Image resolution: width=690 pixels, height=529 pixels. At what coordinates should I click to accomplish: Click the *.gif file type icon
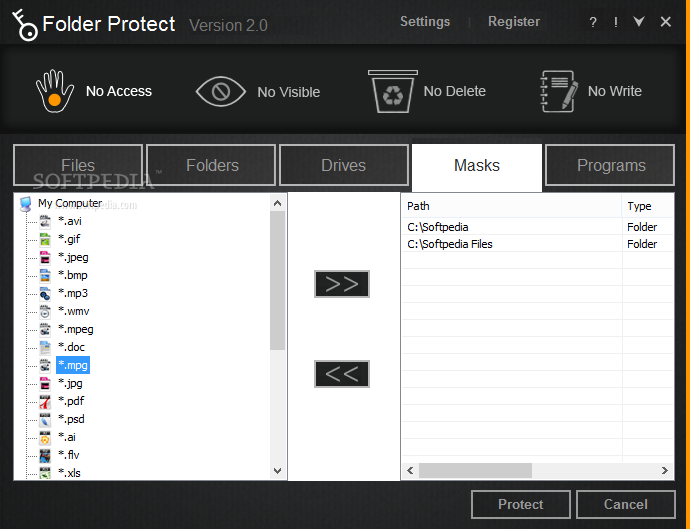coord(45,239)
